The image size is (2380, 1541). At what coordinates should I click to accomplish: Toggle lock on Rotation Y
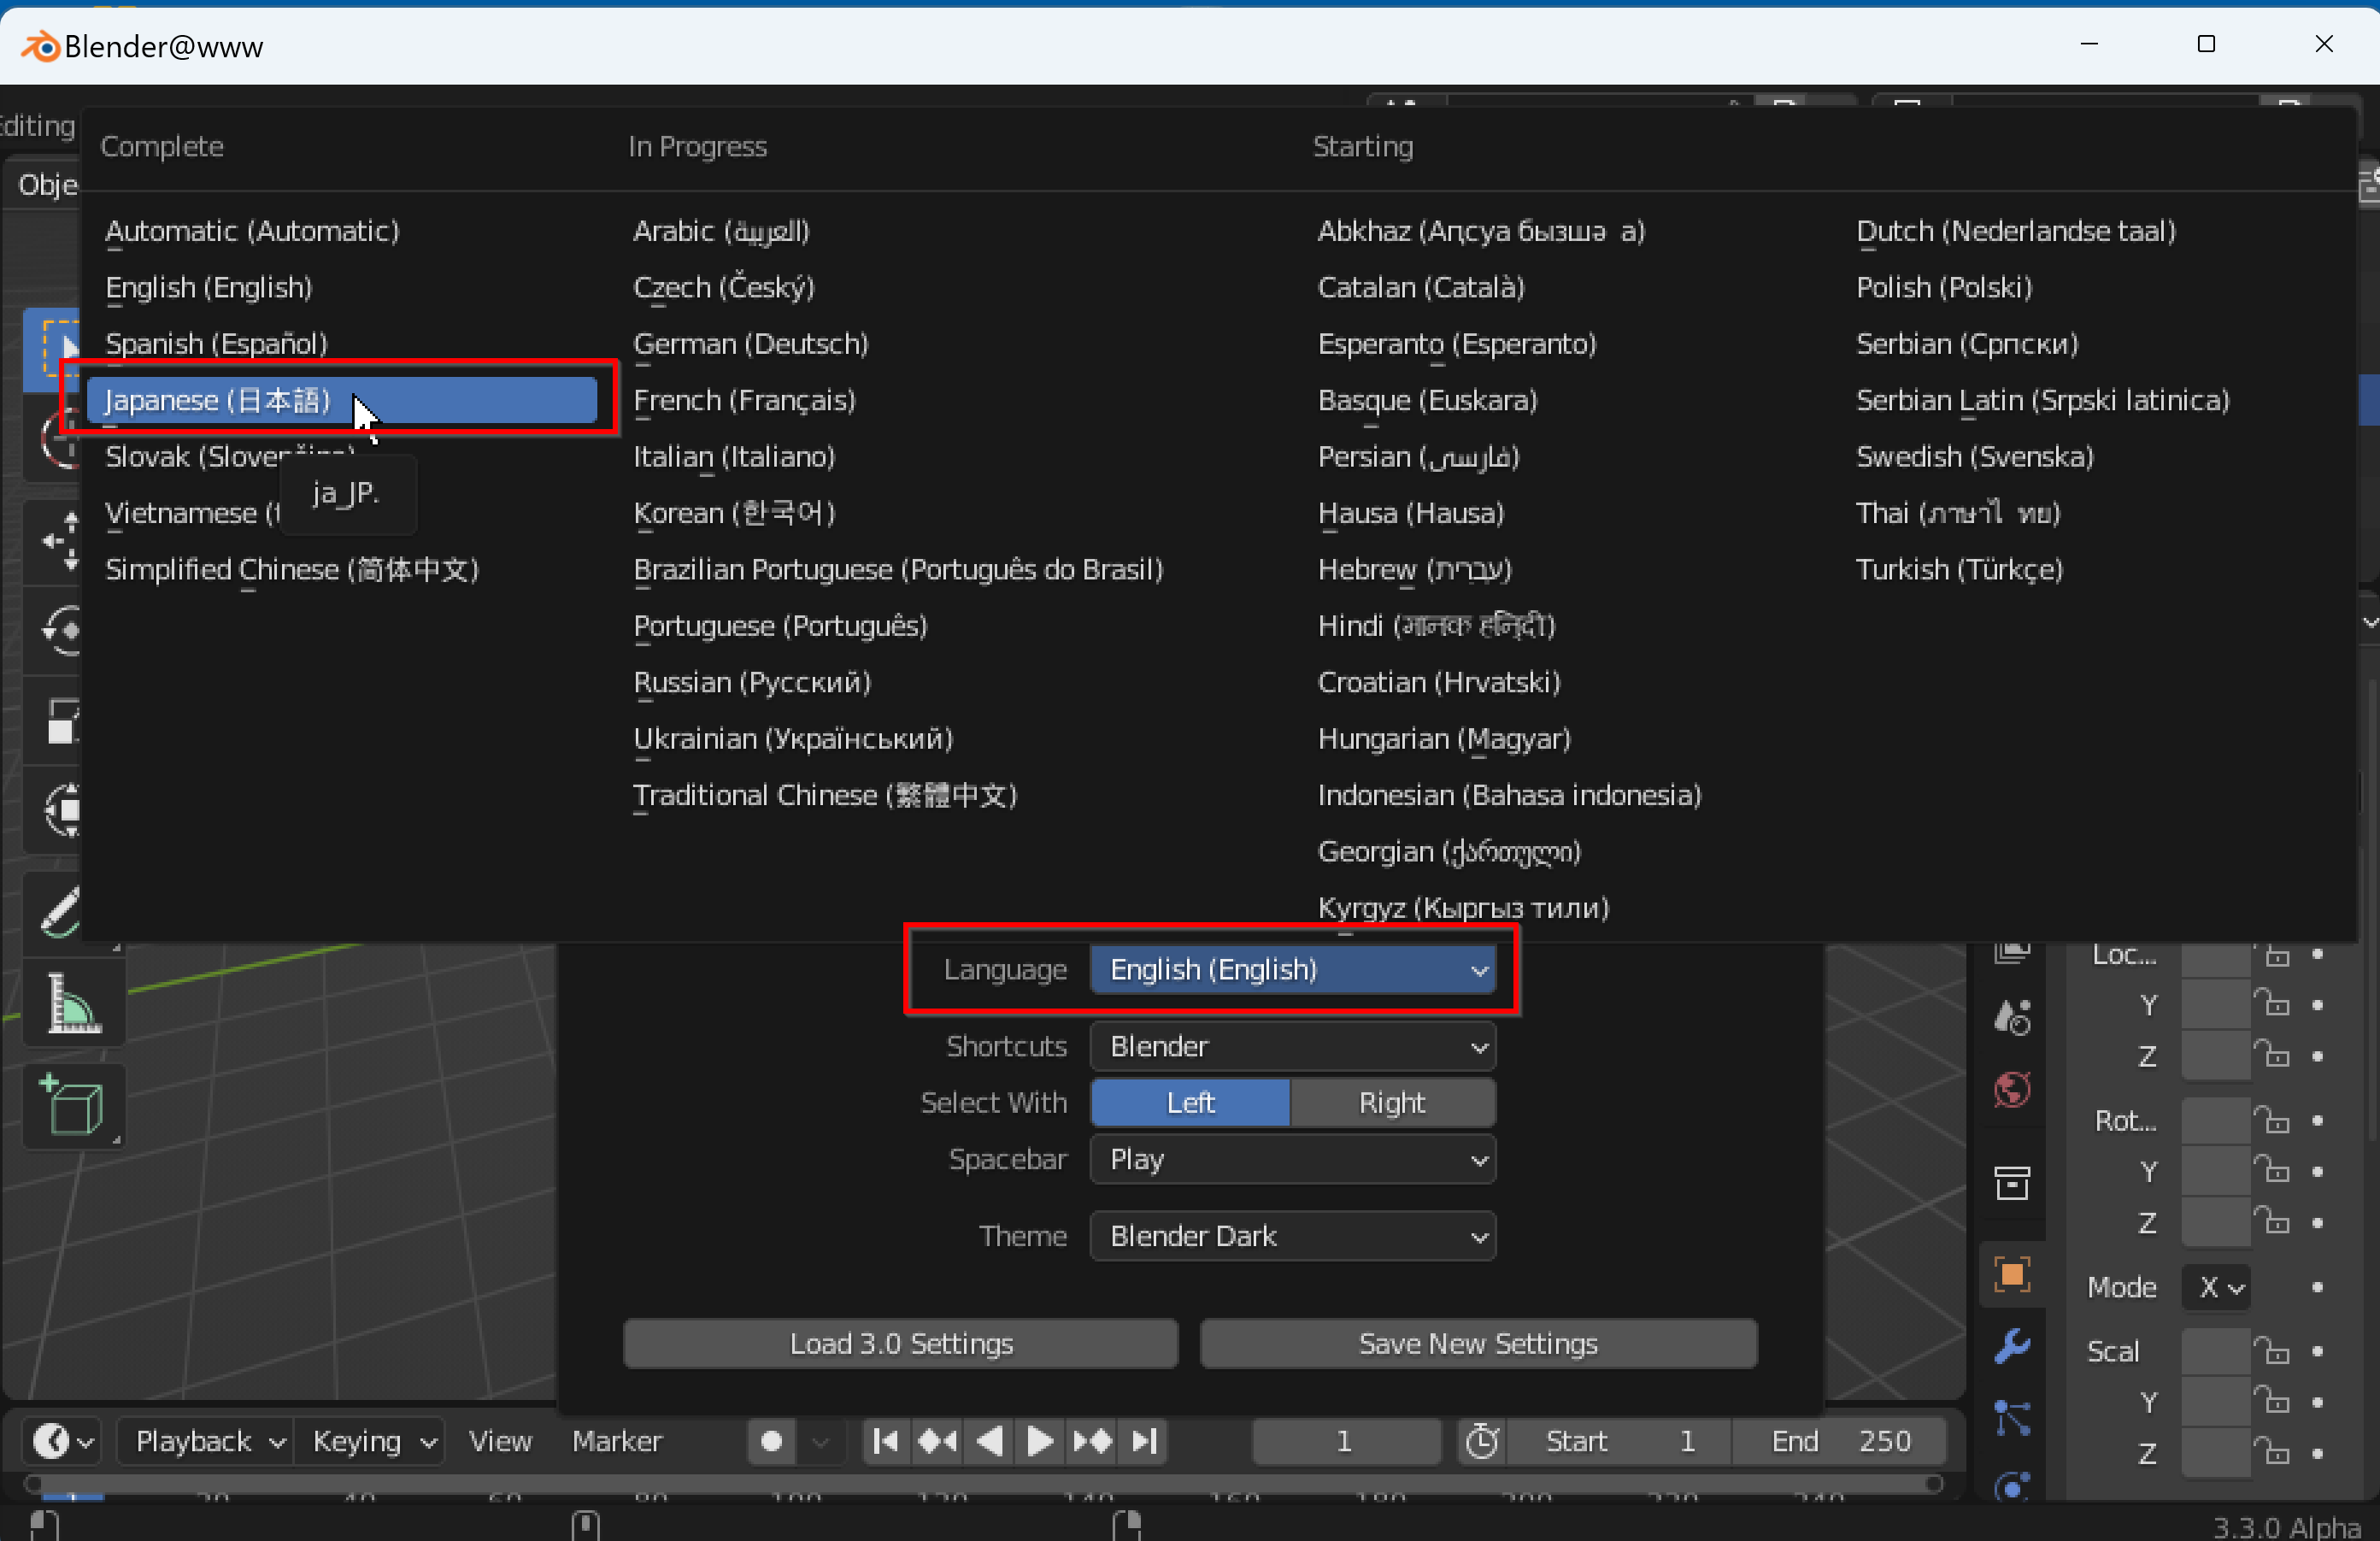[2271, 1170]
